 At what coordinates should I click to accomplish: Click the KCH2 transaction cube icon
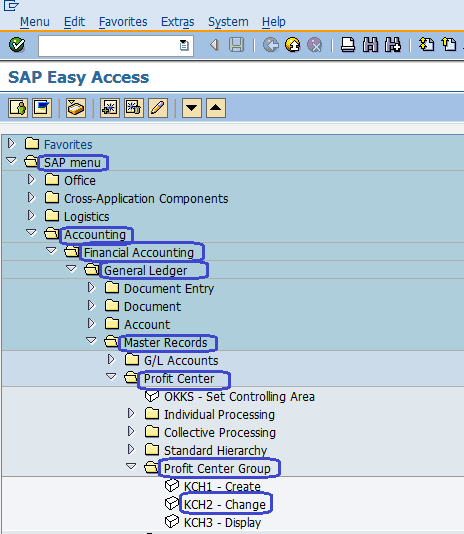(172, 504)
